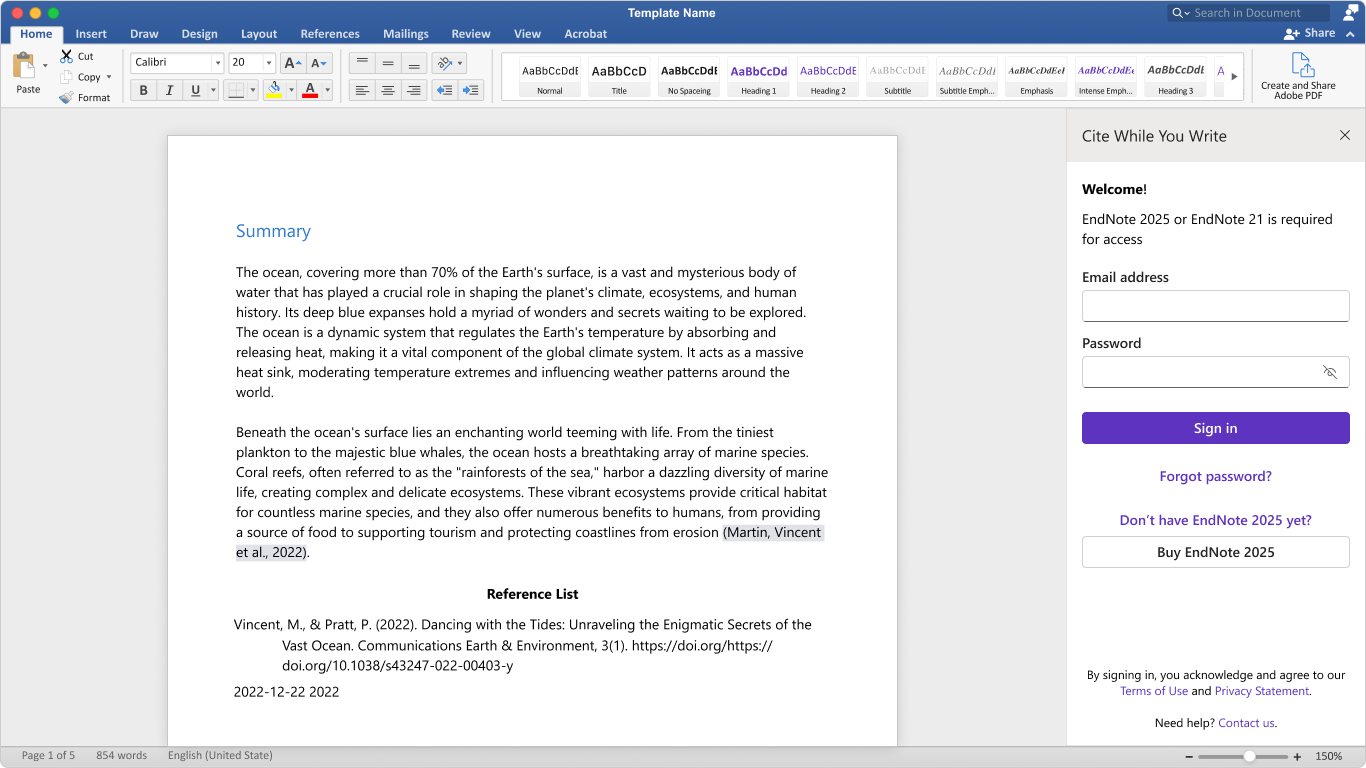Decrease font size with small A button

point(319,63)
